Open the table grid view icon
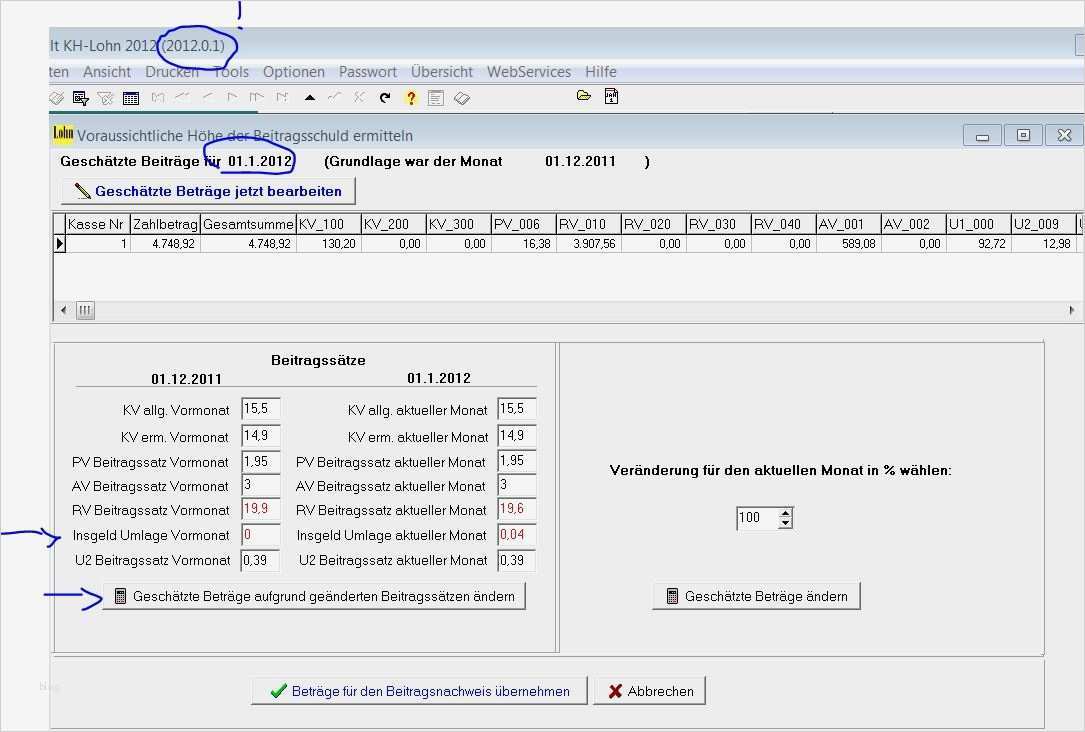The image size is (1085, 732). click(131, 98)
